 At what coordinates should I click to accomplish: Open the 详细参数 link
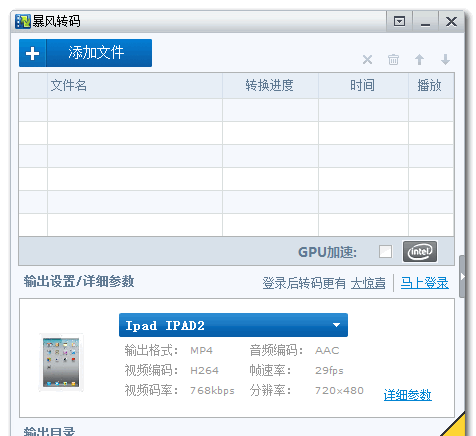click(x=408, y=395)
